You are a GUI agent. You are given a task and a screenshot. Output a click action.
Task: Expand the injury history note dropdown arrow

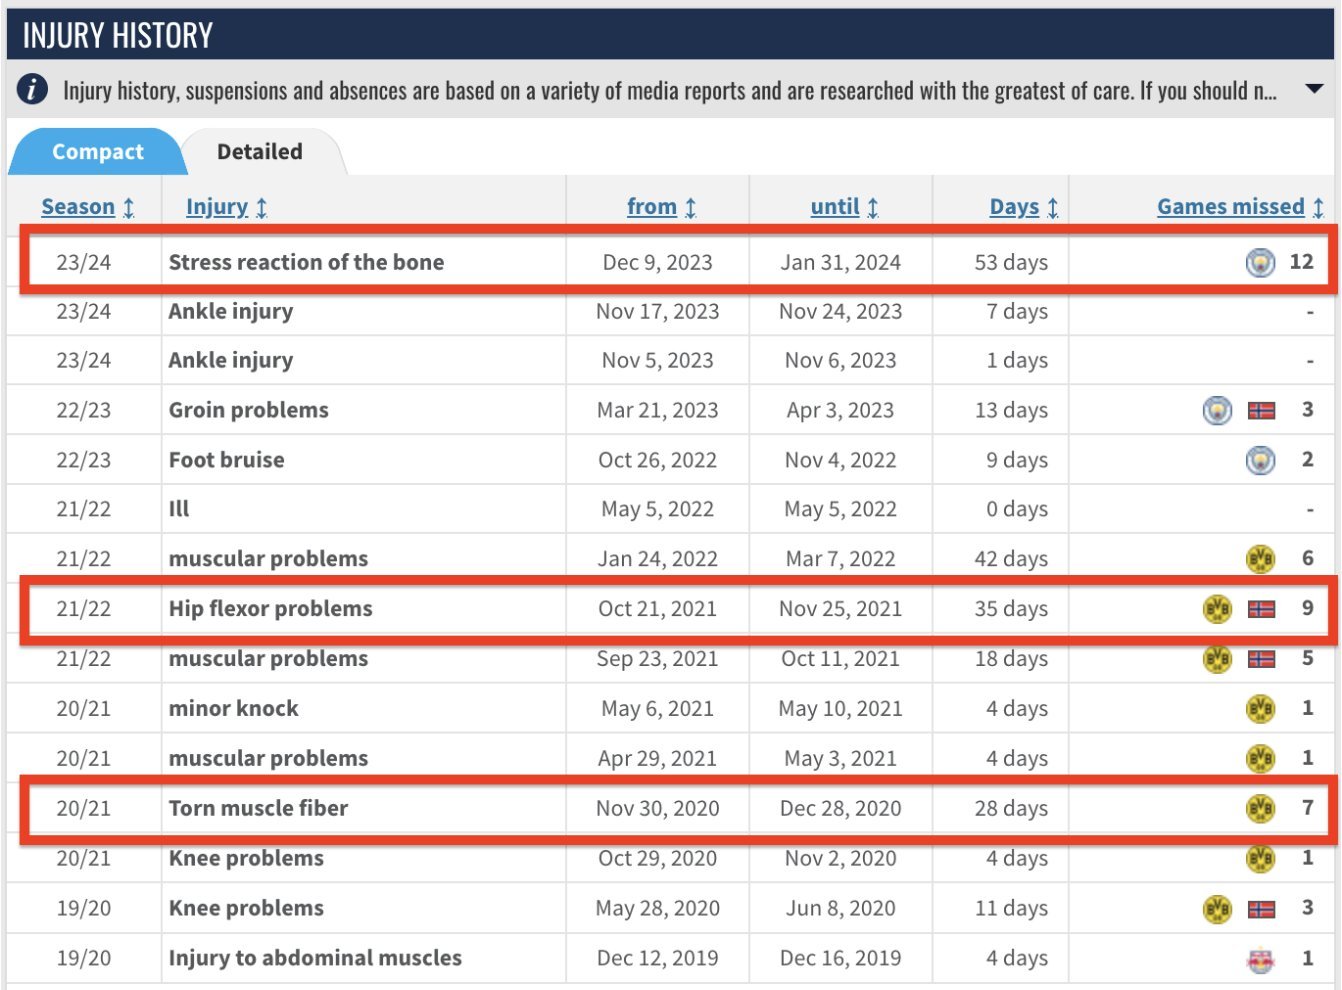tap(1315, 89)
